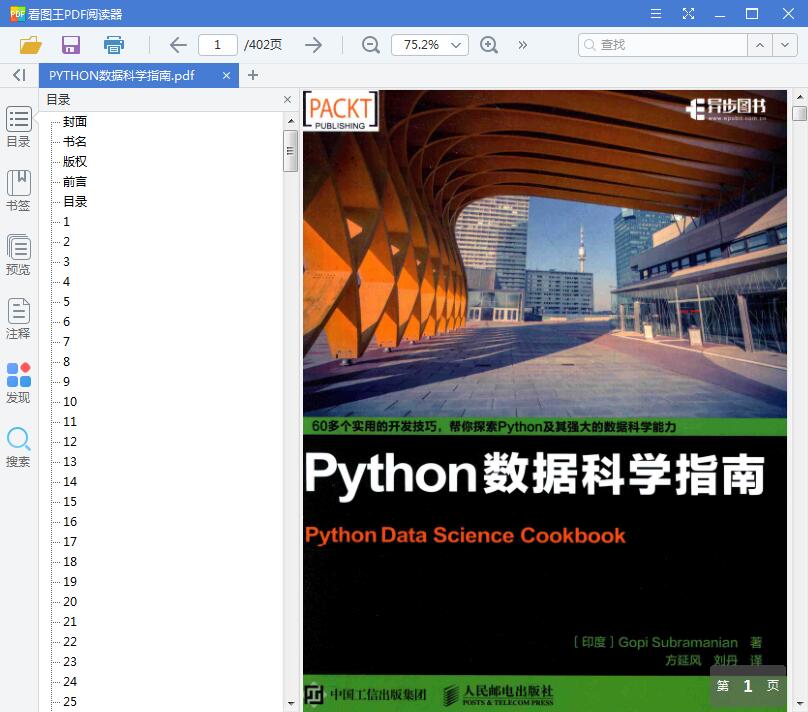Print the PDF document
This screenshot has width=808, height=712.
113,45
